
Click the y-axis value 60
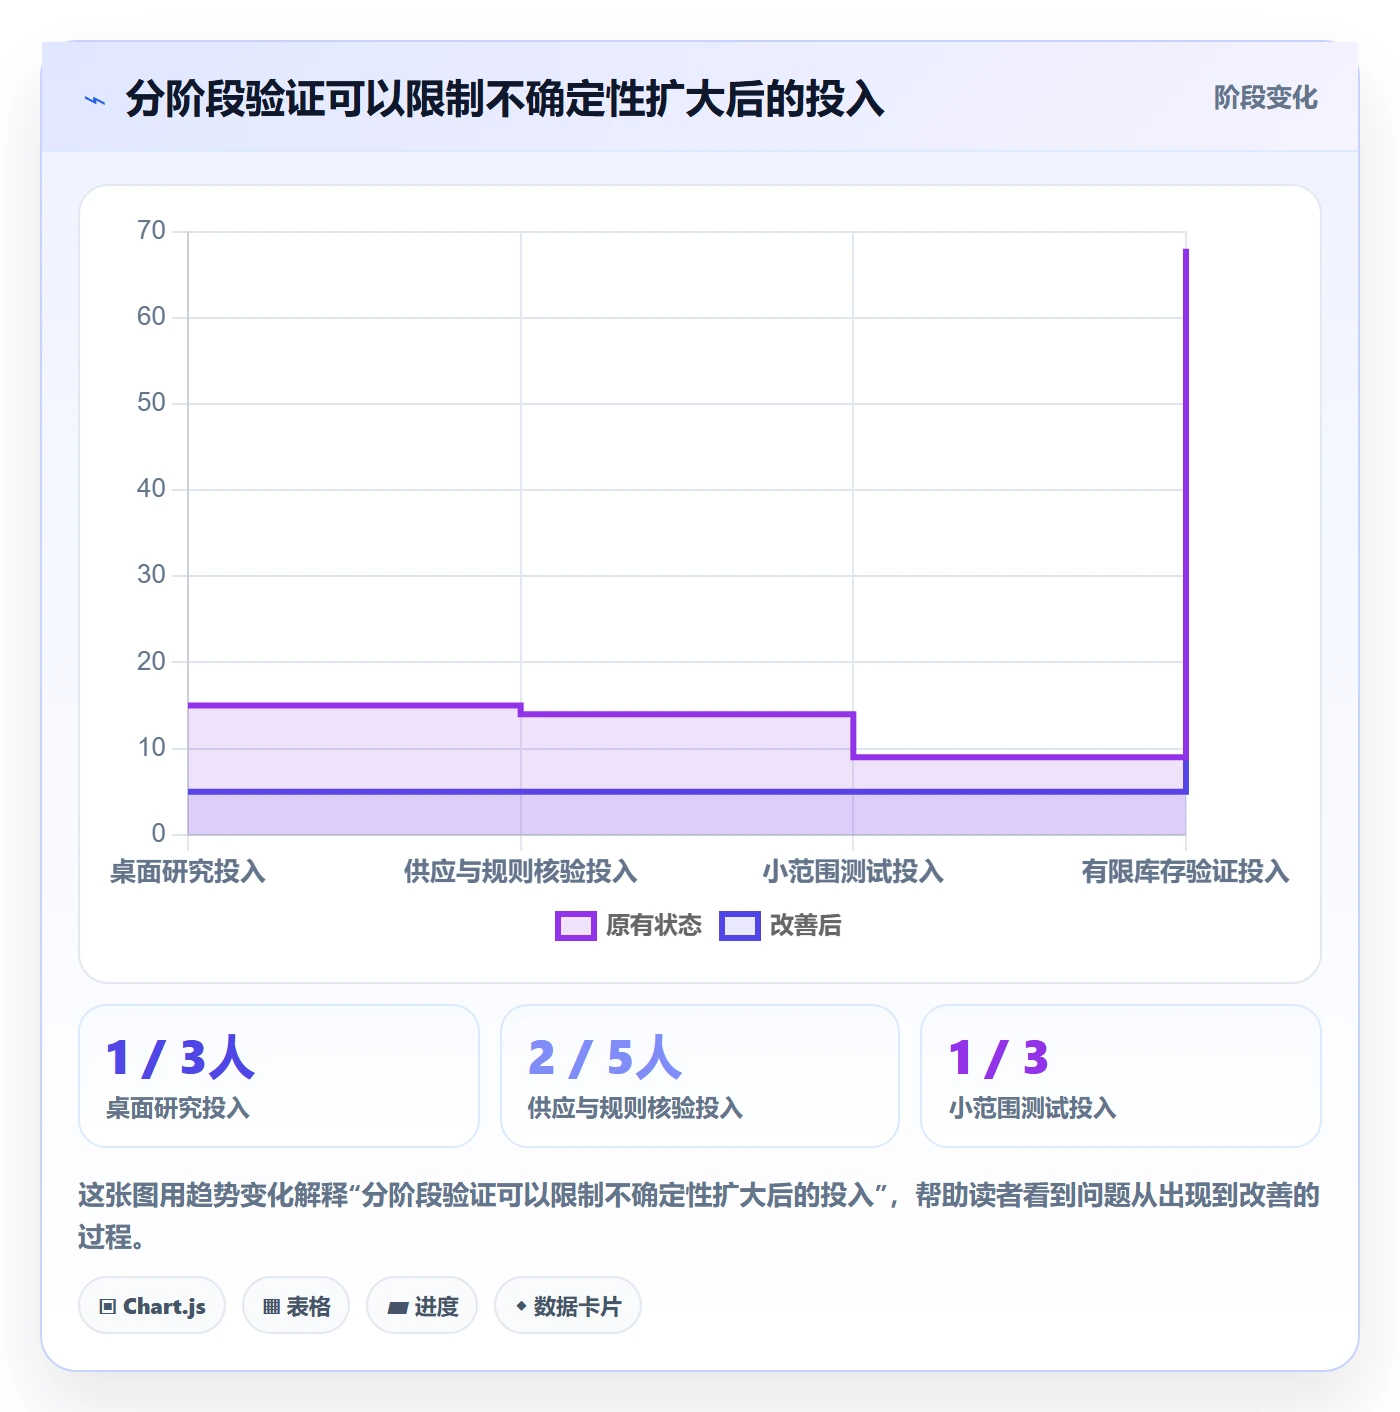coord(151,317)
